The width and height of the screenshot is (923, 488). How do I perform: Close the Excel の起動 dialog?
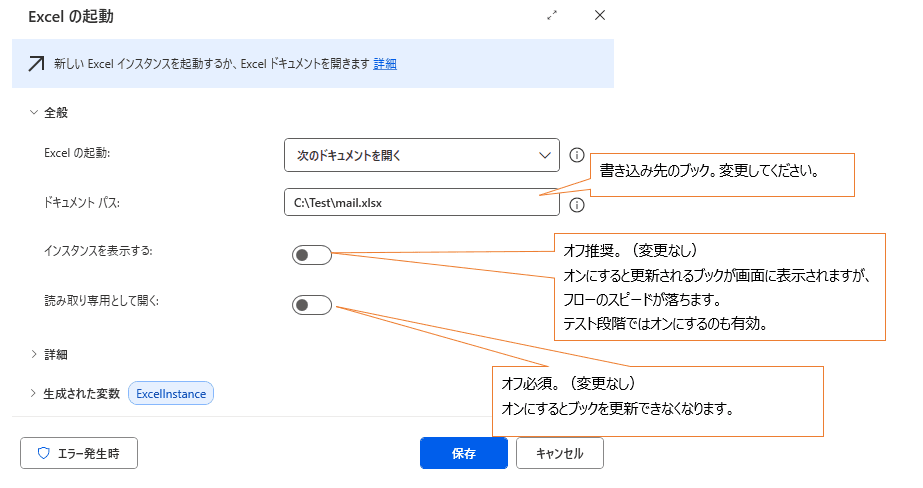[x=600, y=15]
